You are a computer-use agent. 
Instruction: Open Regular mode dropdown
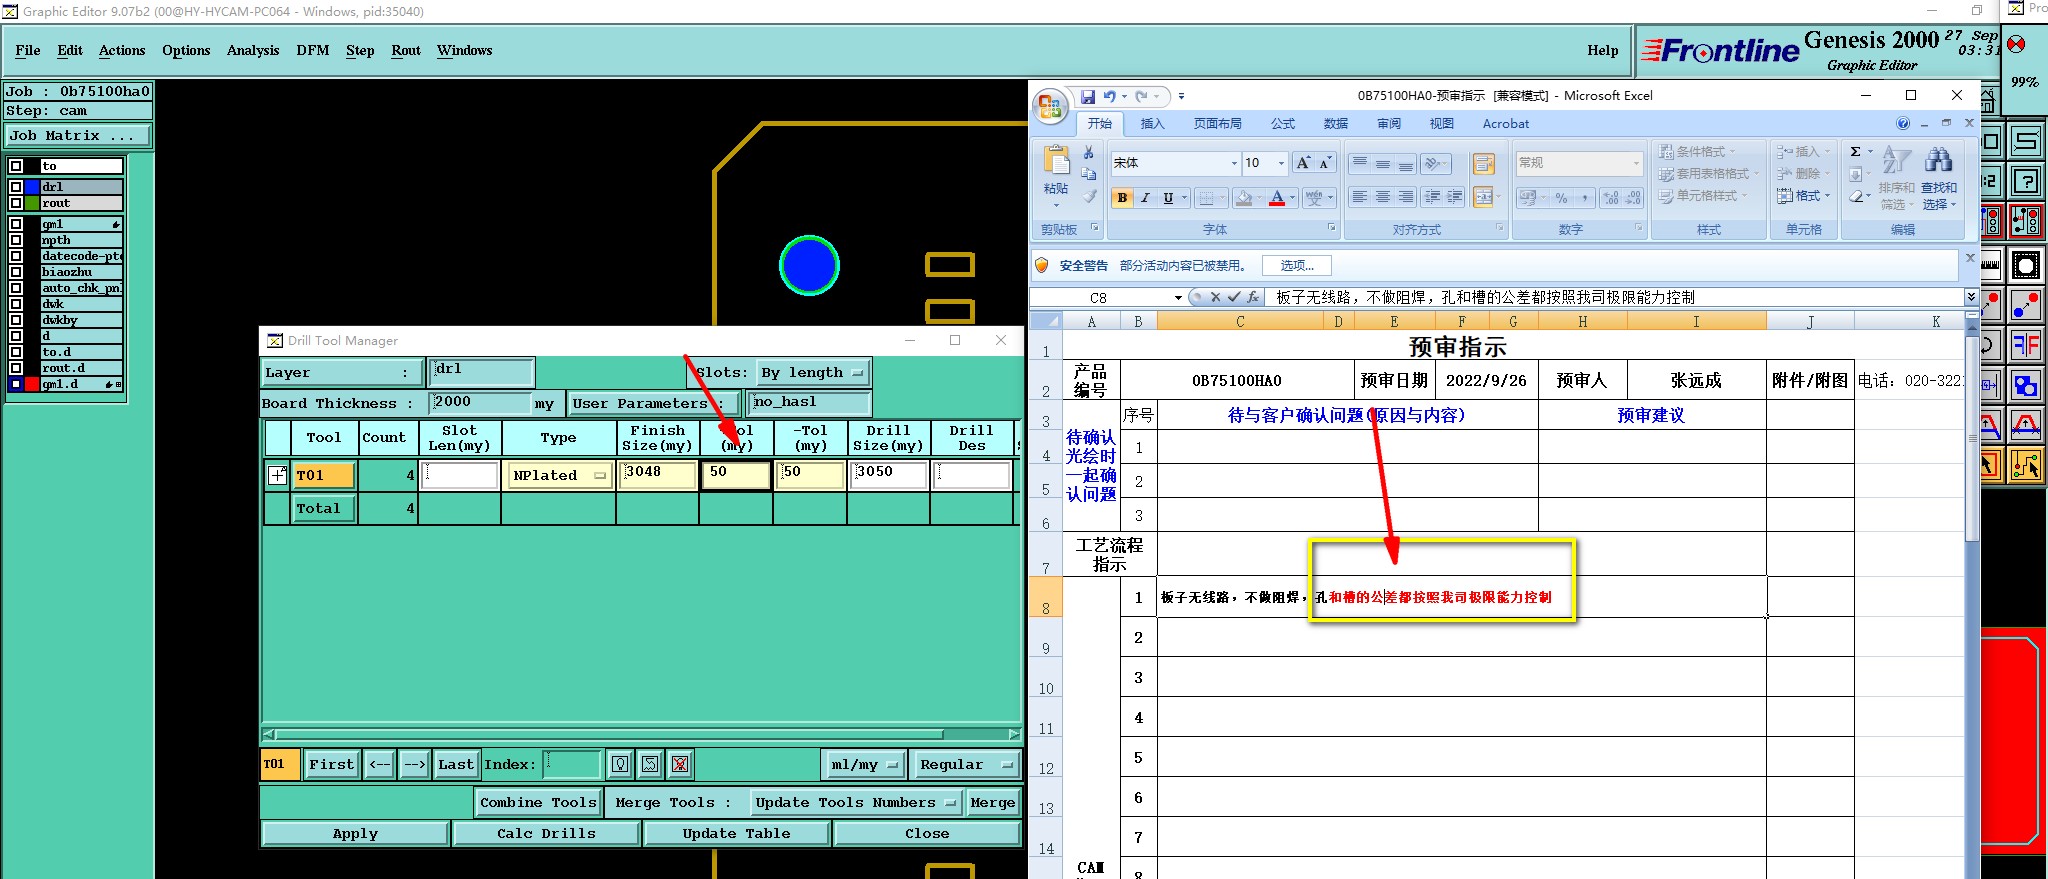pyautogui.click(x=966, y=764)
